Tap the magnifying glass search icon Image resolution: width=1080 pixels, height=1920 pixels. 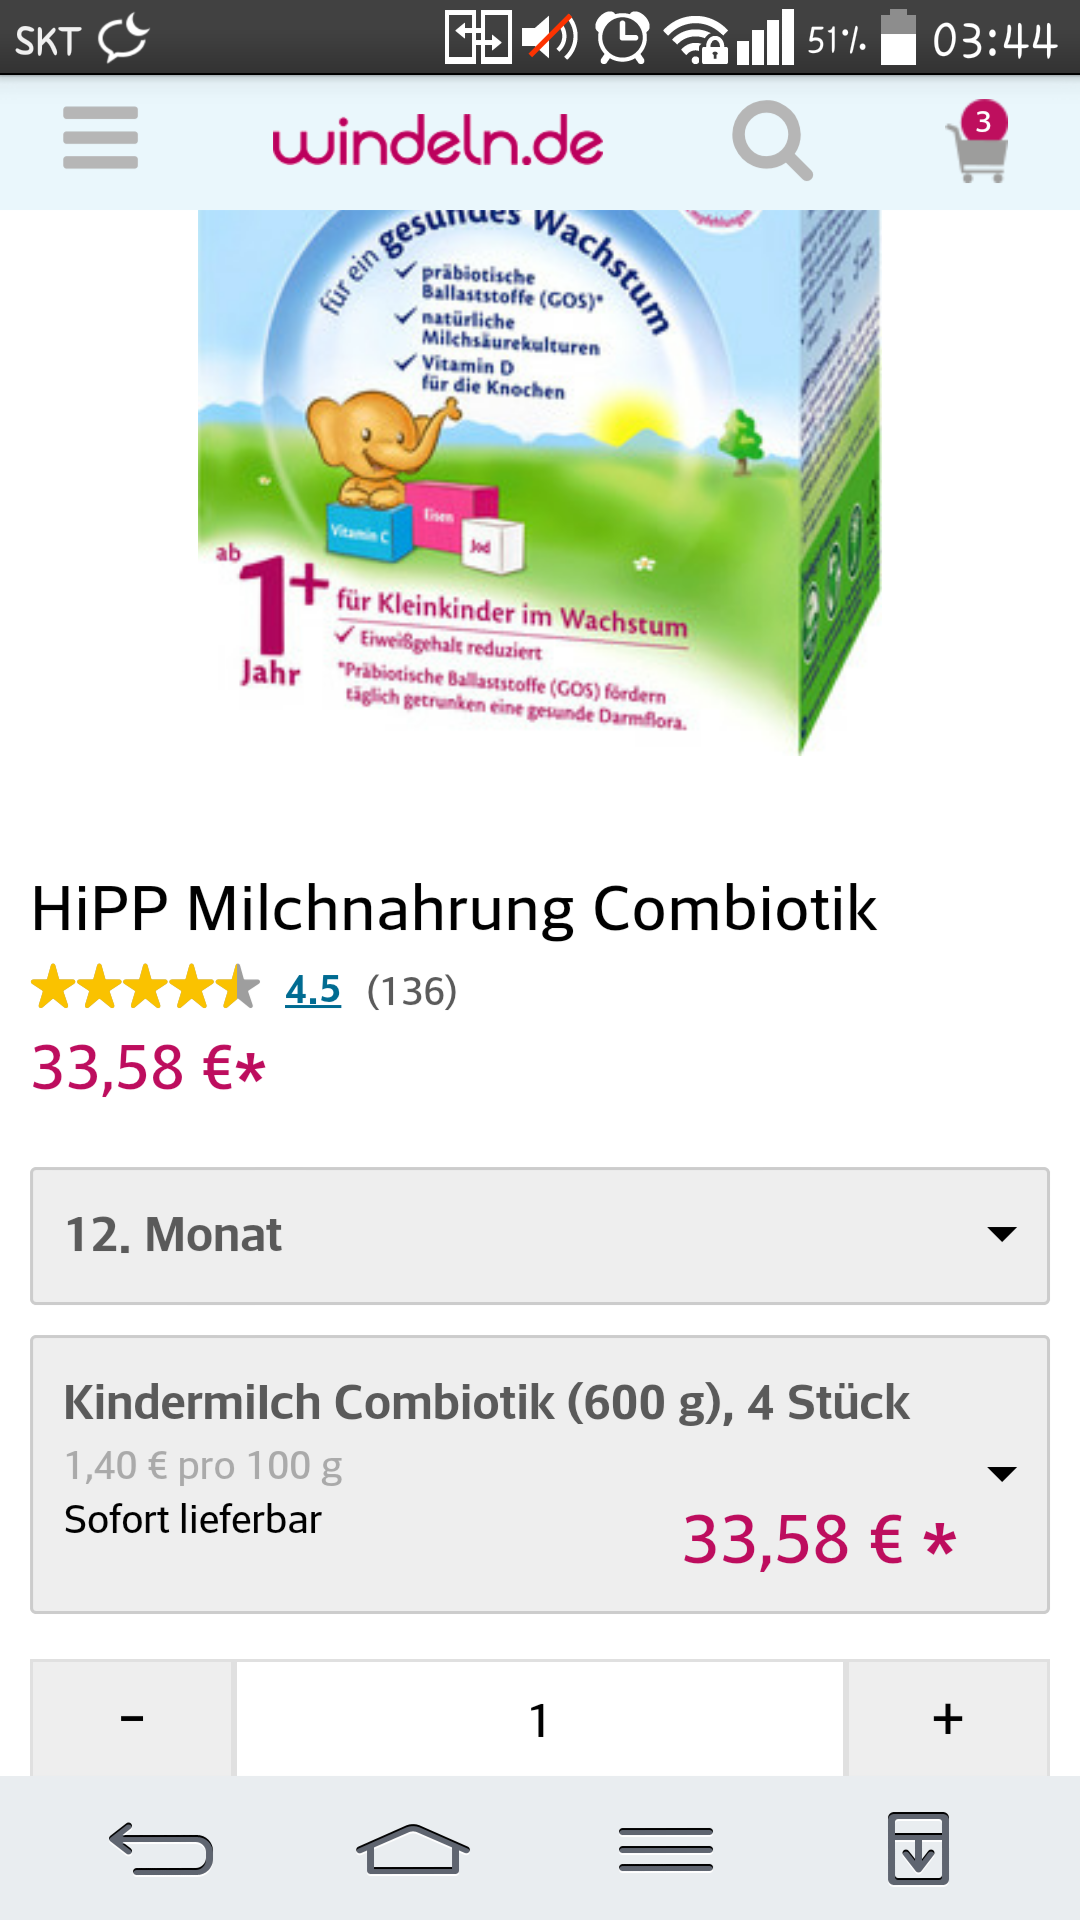click(772, 140)
